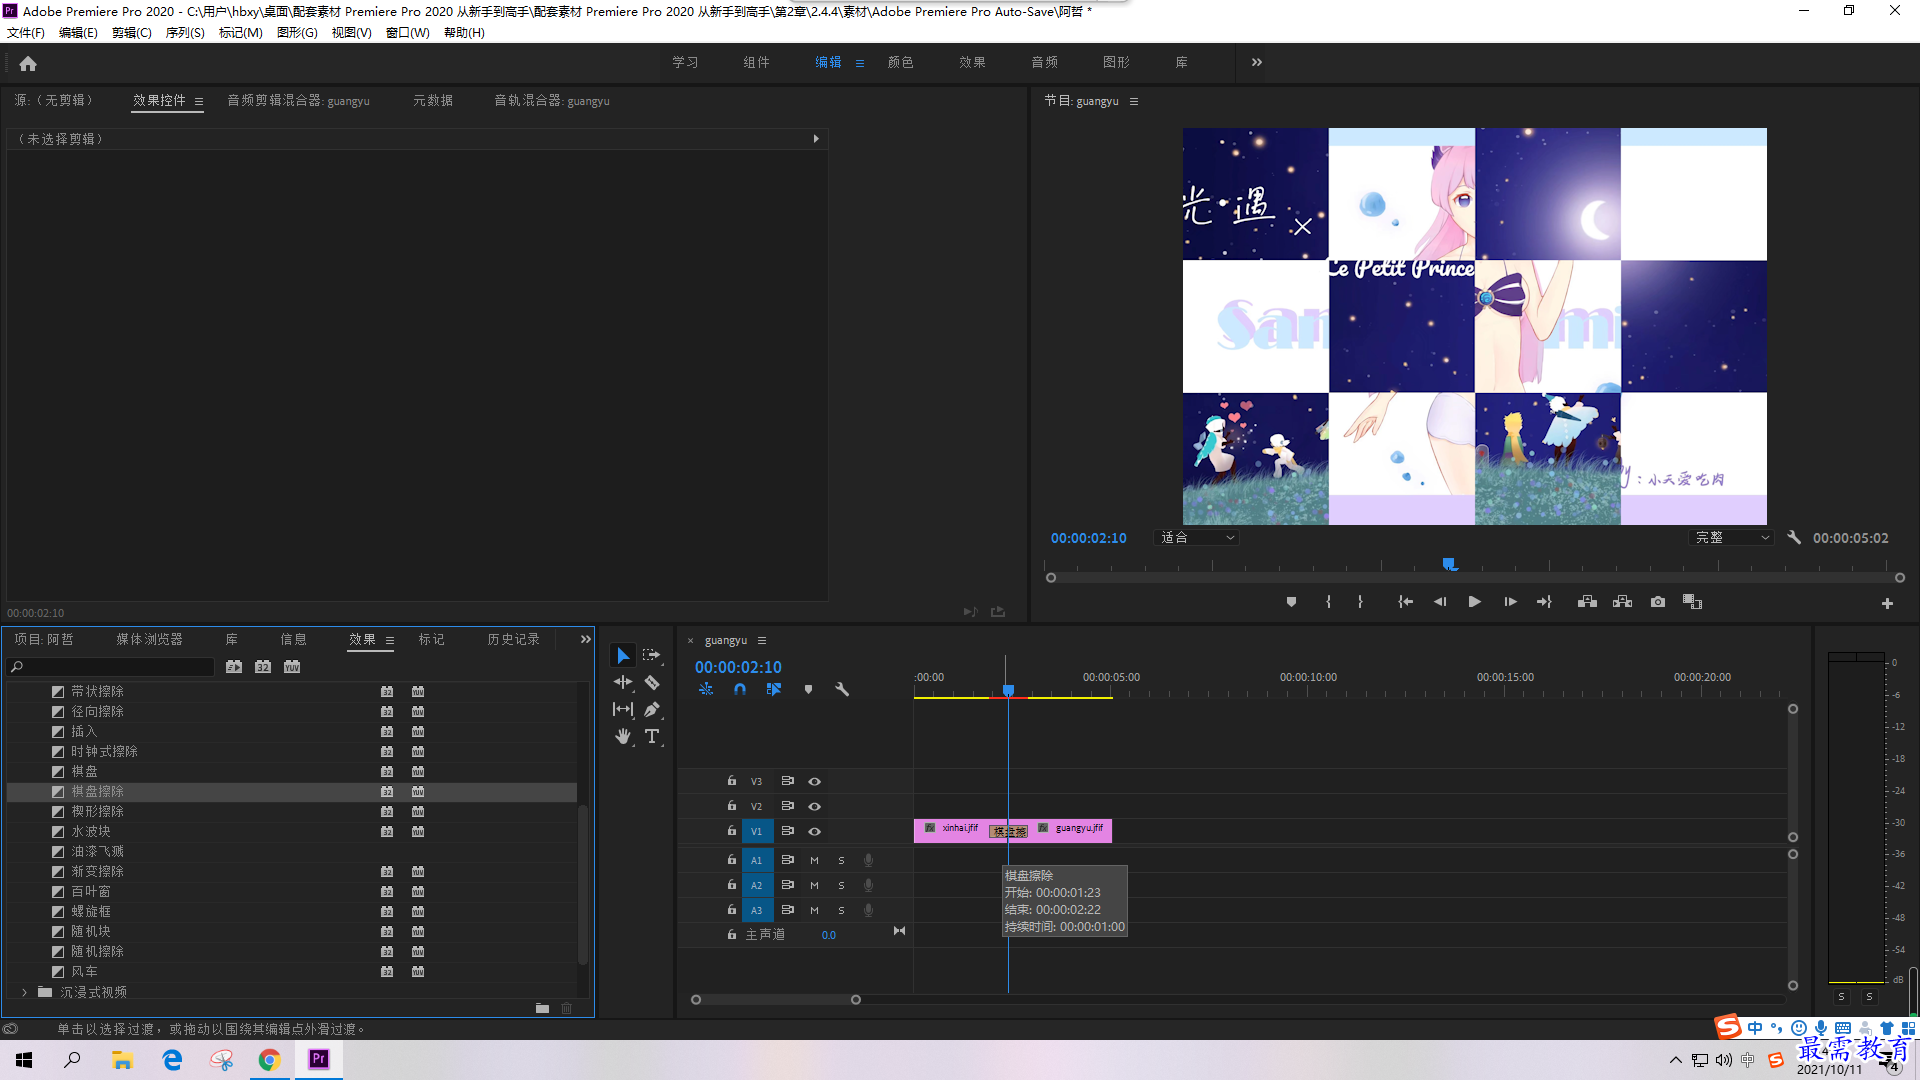Switch to 媒体浏览器 tab
Image resolution: width=1920 pixels, height=1080 pixels.
point(150,639)
